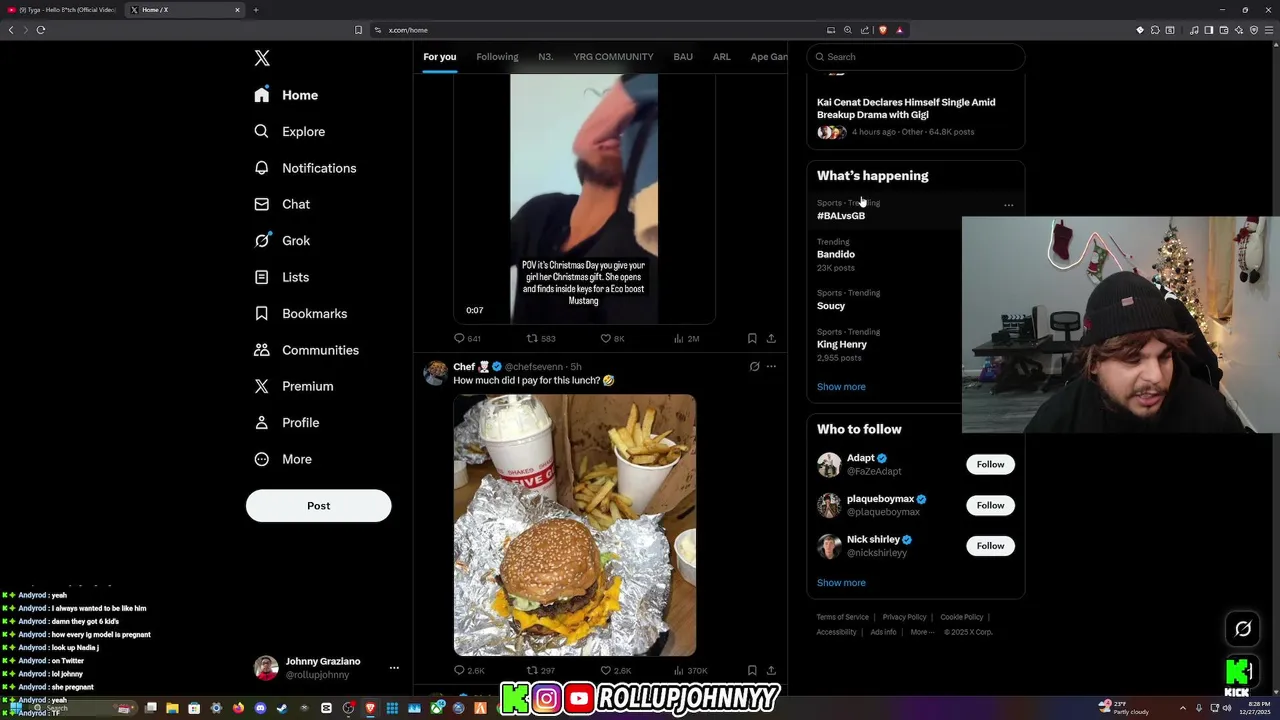
Task: Open Chat in the sidebar
Action: point(282,204)
